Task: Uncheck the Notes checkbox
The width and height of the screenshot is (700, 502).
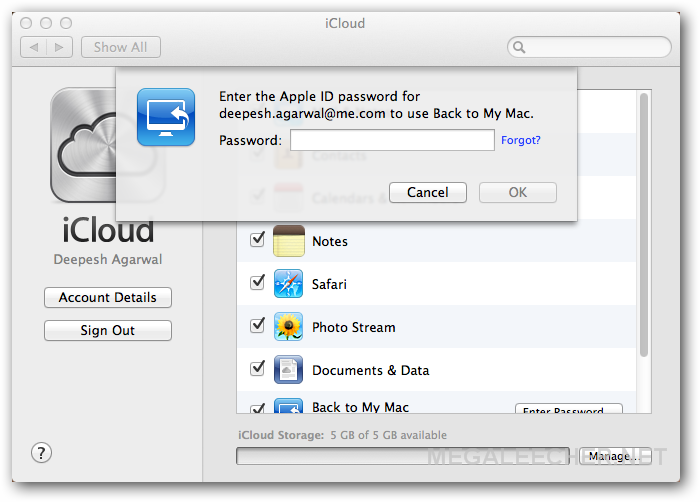Action: [258, 239]
